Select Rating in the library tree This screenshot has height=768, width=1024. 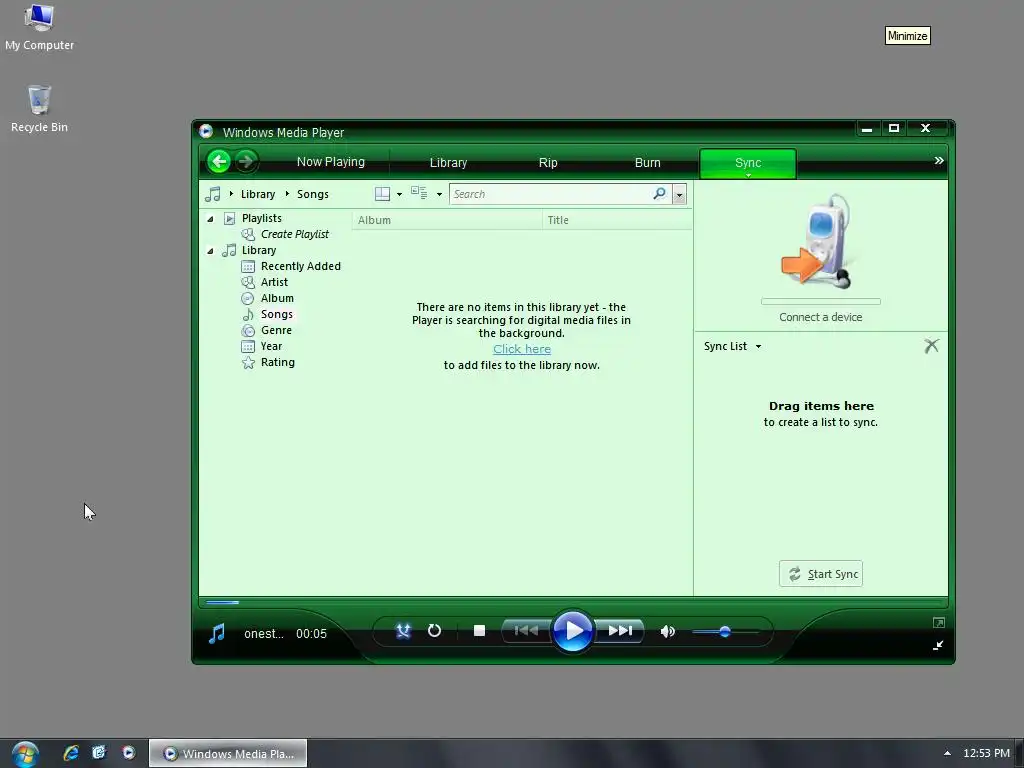(278, 362)
